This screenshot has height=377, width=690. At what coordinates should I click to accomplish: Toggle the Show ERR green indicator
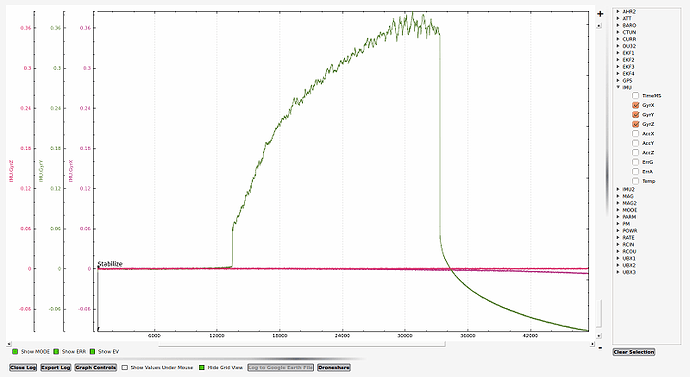pyautogui.click(x=56, y=351)
